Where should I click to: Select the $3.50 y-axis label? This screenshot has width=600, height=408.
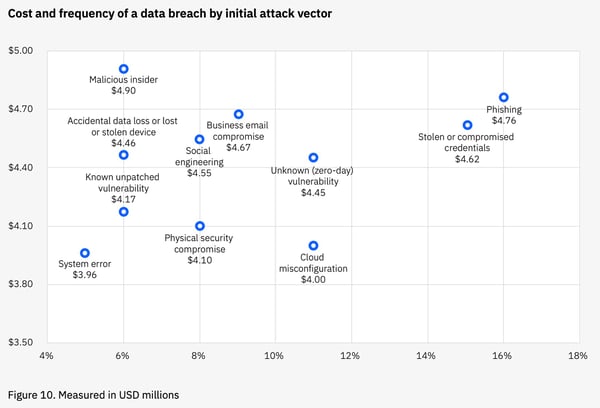tap(21, 343)
